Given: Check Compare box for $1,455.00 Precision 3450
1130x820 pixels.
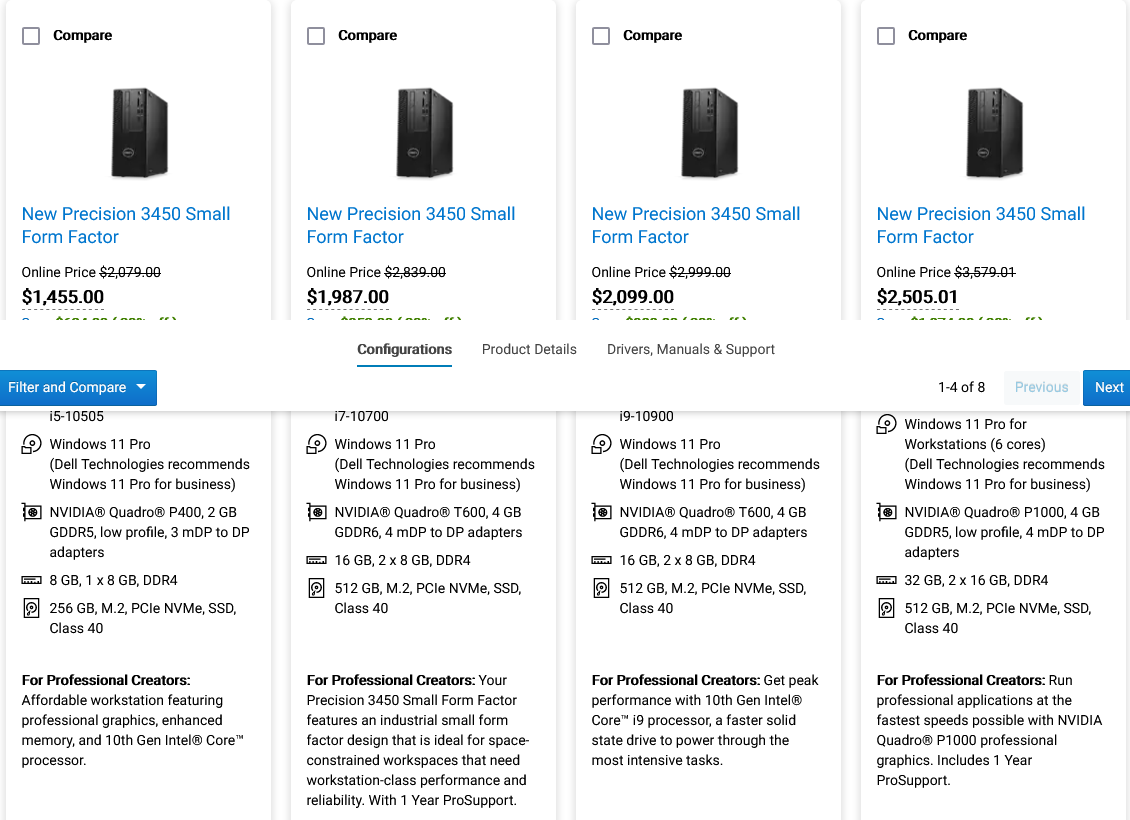Looking at the screenshot, I should click(x=31, y=35).
